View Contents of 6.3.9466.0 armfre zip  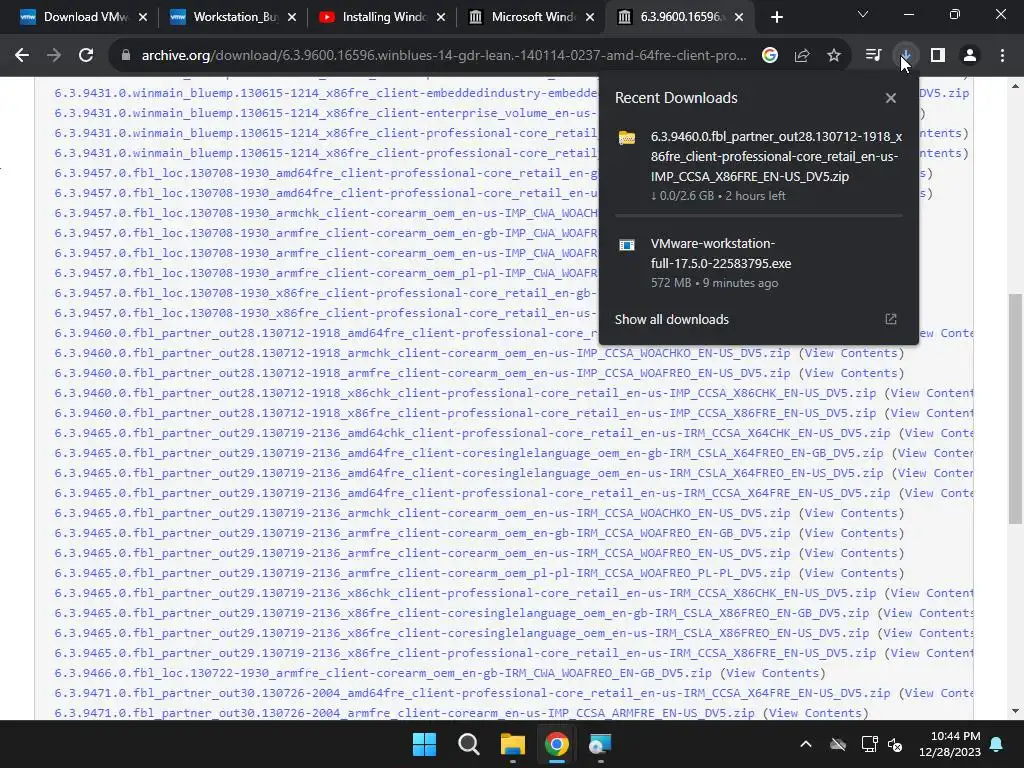click(773, 673)
